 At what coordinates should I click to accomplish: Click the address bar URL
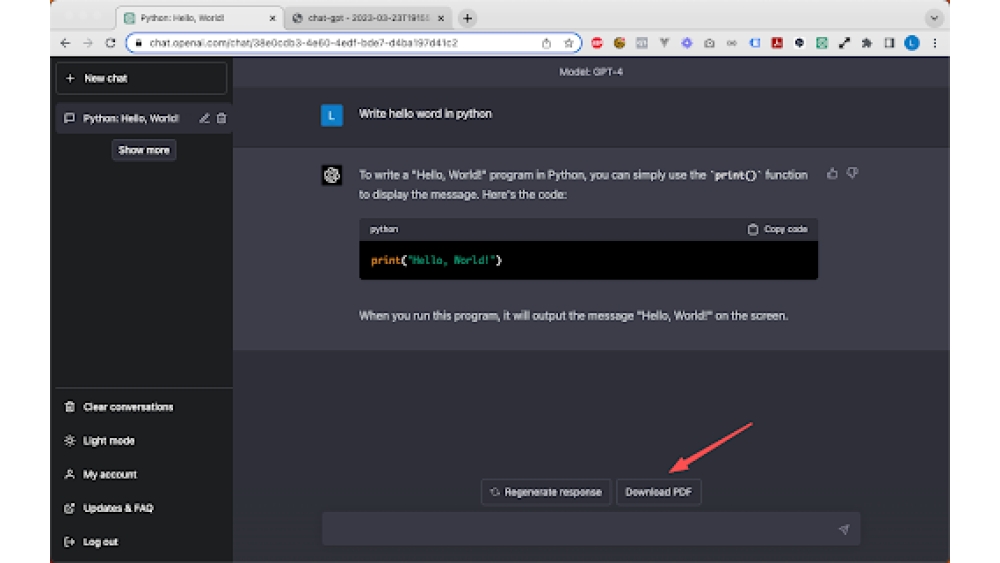[x=303, y=43]
